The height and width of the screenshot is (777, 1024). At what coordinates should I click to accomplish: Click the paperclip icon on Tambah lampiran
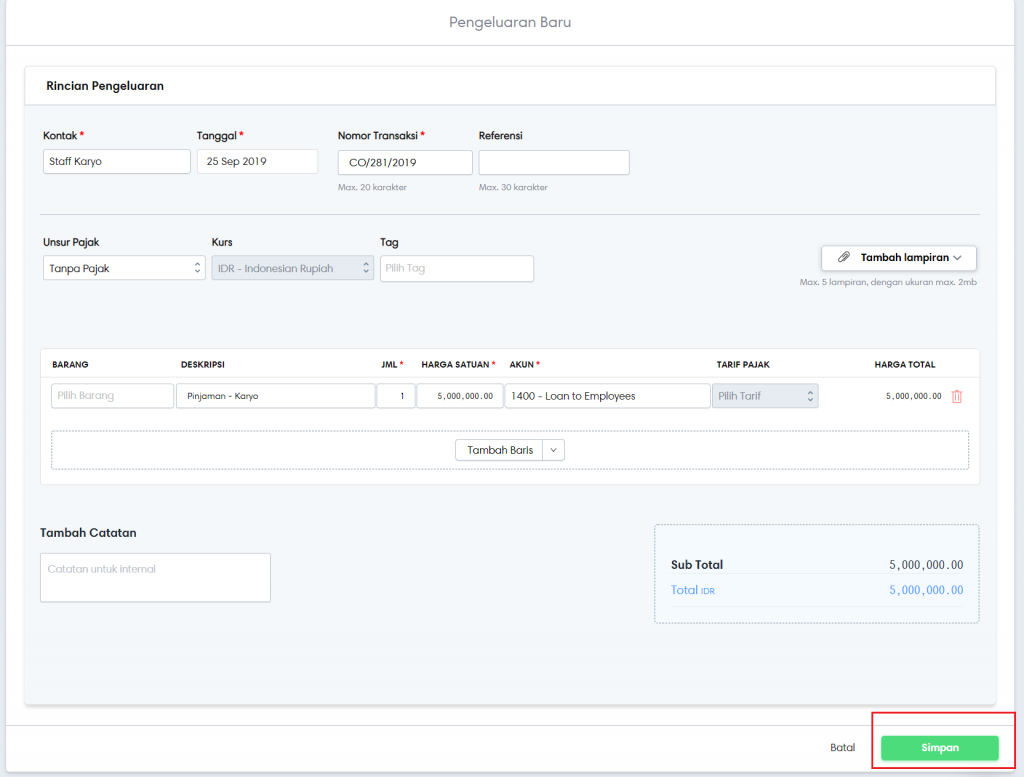(x=843, y=258)
